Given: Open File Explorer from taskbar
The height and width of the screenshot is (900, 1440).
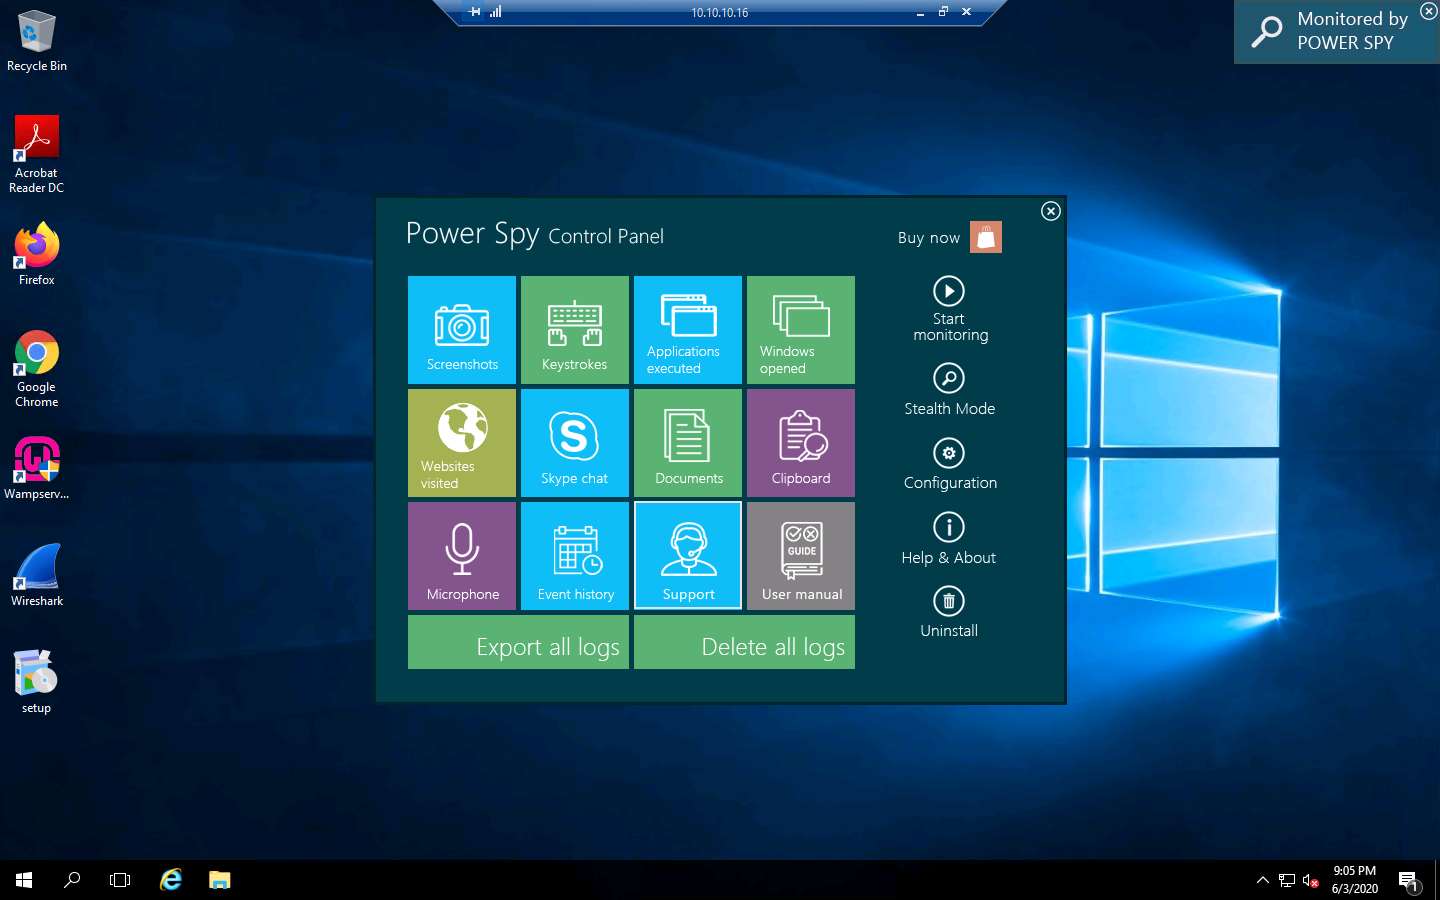Looking at the screenshot, I should (220, 880).
